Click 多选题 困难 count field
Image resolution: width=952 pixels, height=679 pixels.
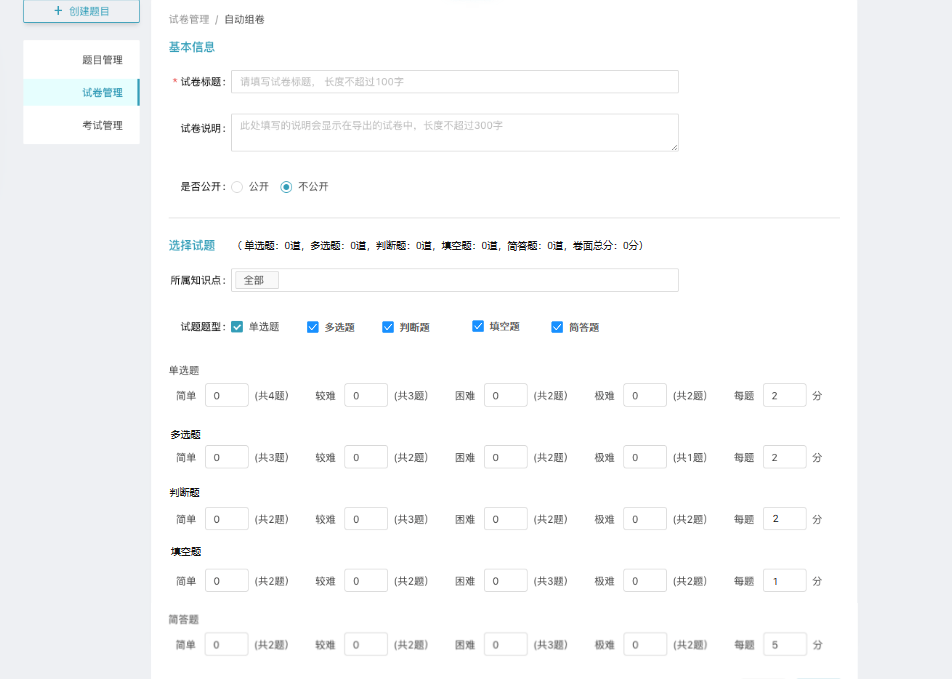pos(506,457)
